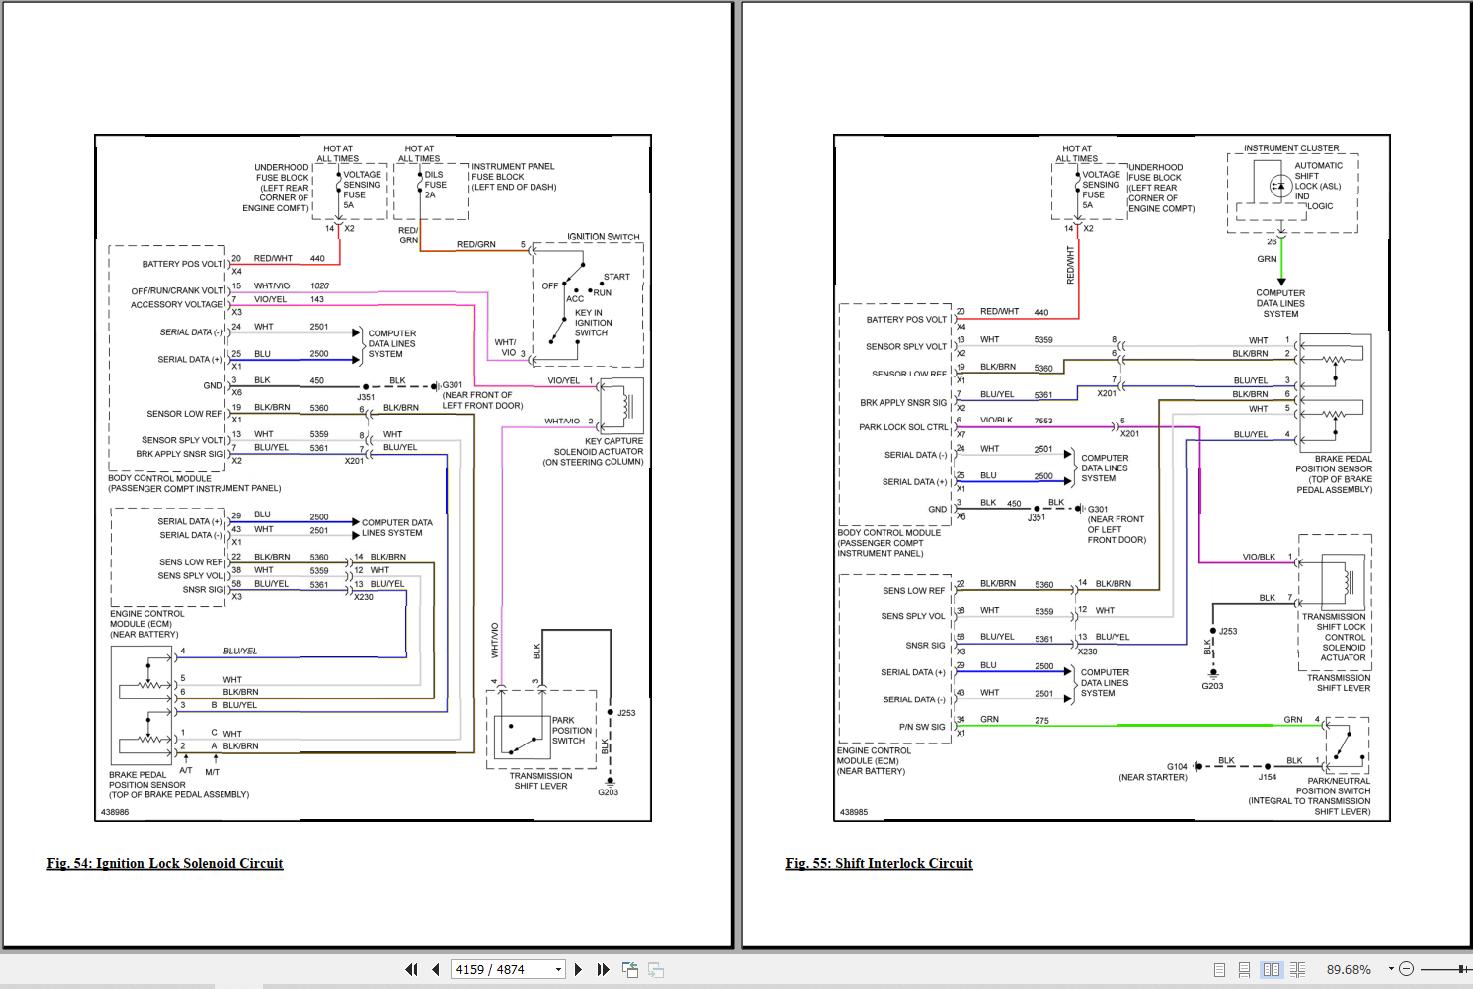Image resolution: width=1473 pixels, height=989 pixels.
Task: Jump to the last page
Action: 603,969
